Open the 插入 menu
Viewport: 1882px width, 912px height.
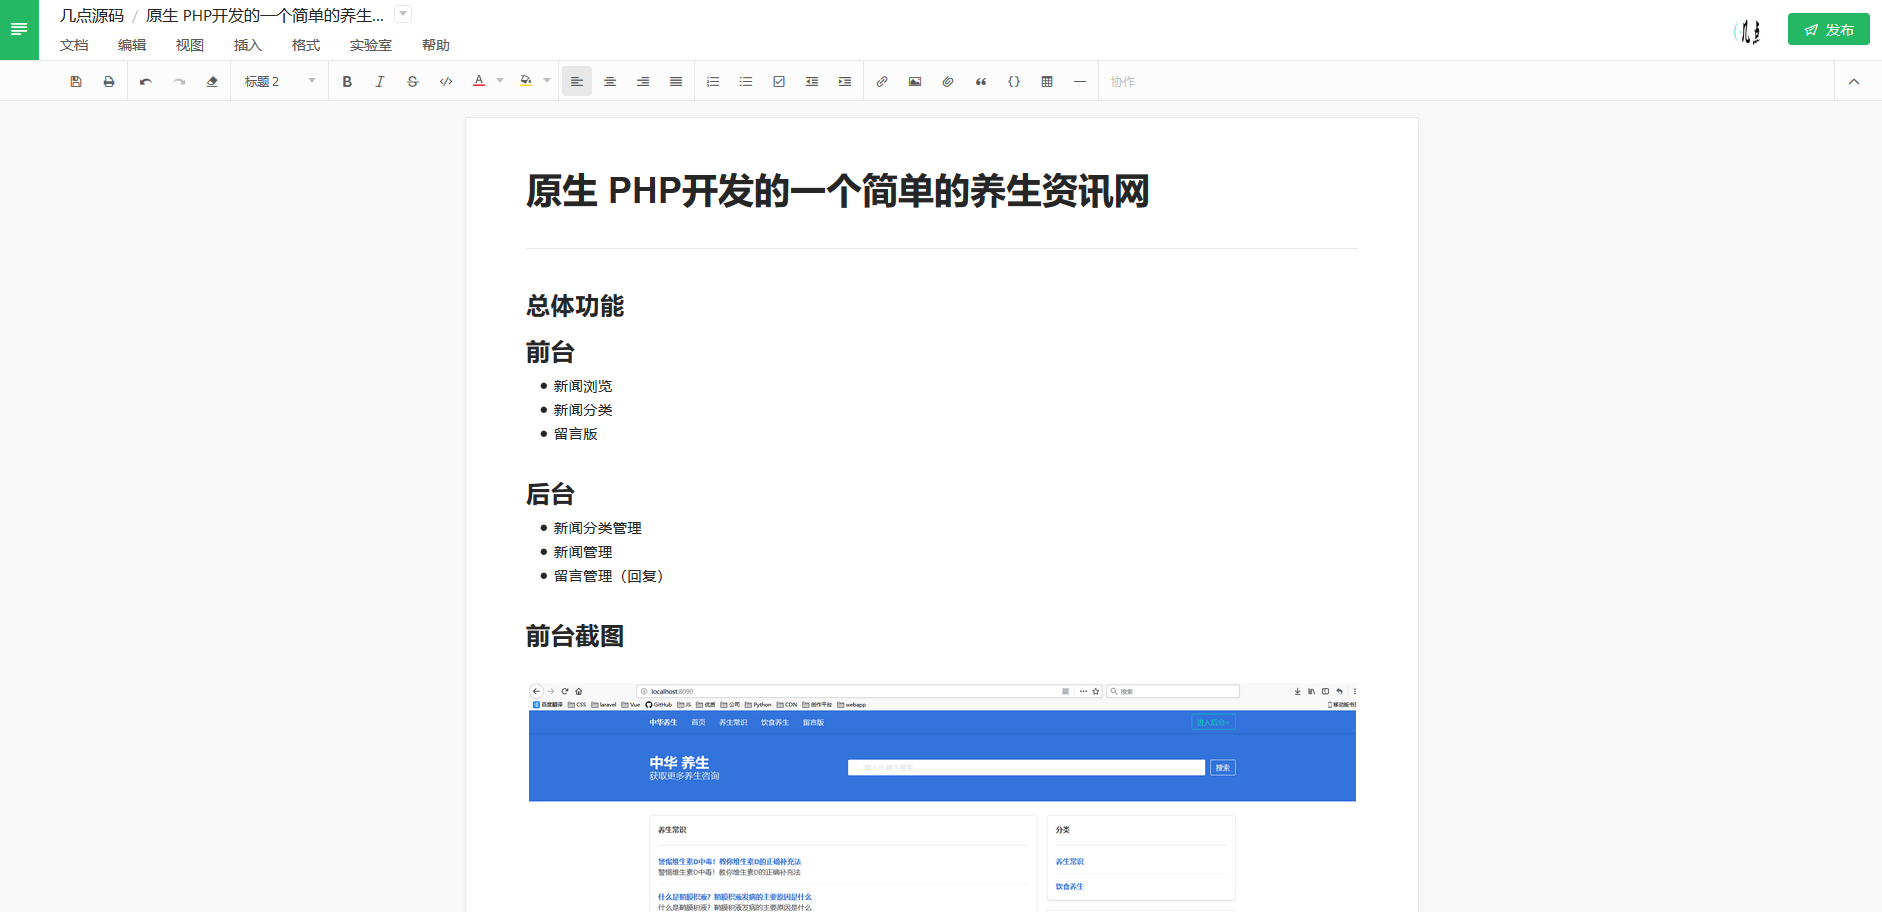[248, 45]
